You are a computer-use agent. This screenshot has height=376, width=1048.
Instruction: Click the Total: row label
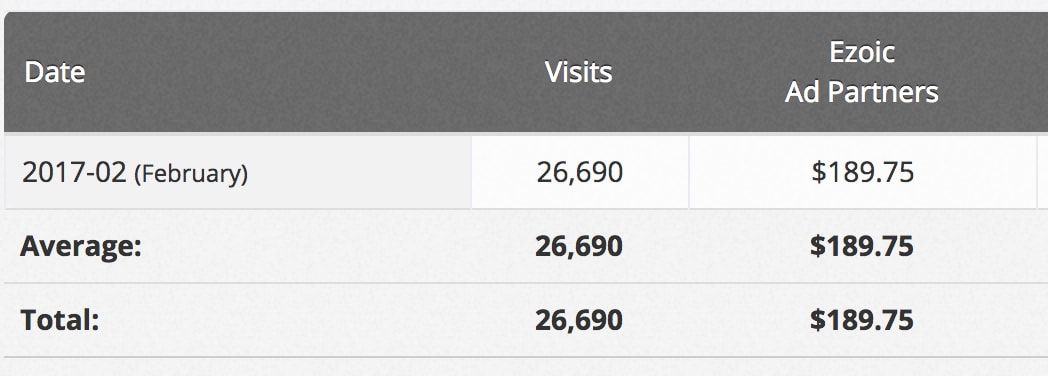point(60,320)
